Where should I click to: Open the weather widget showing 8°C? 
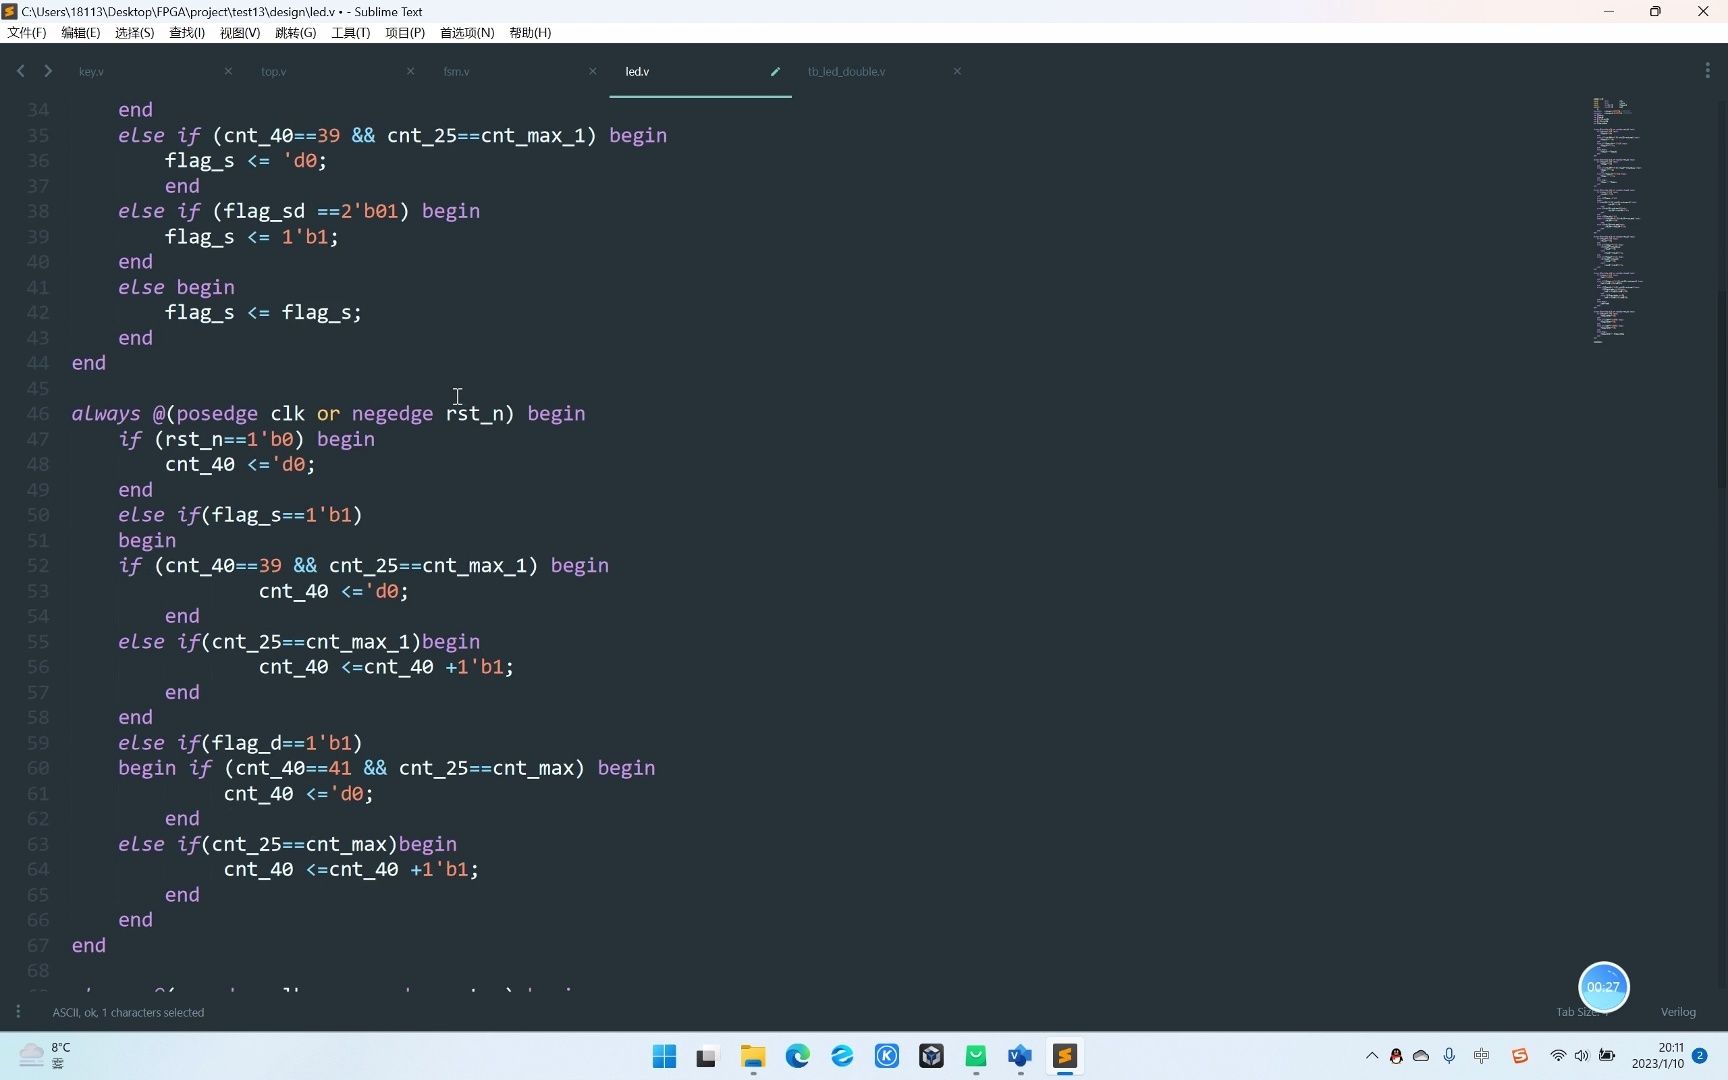coord(46,1055)
